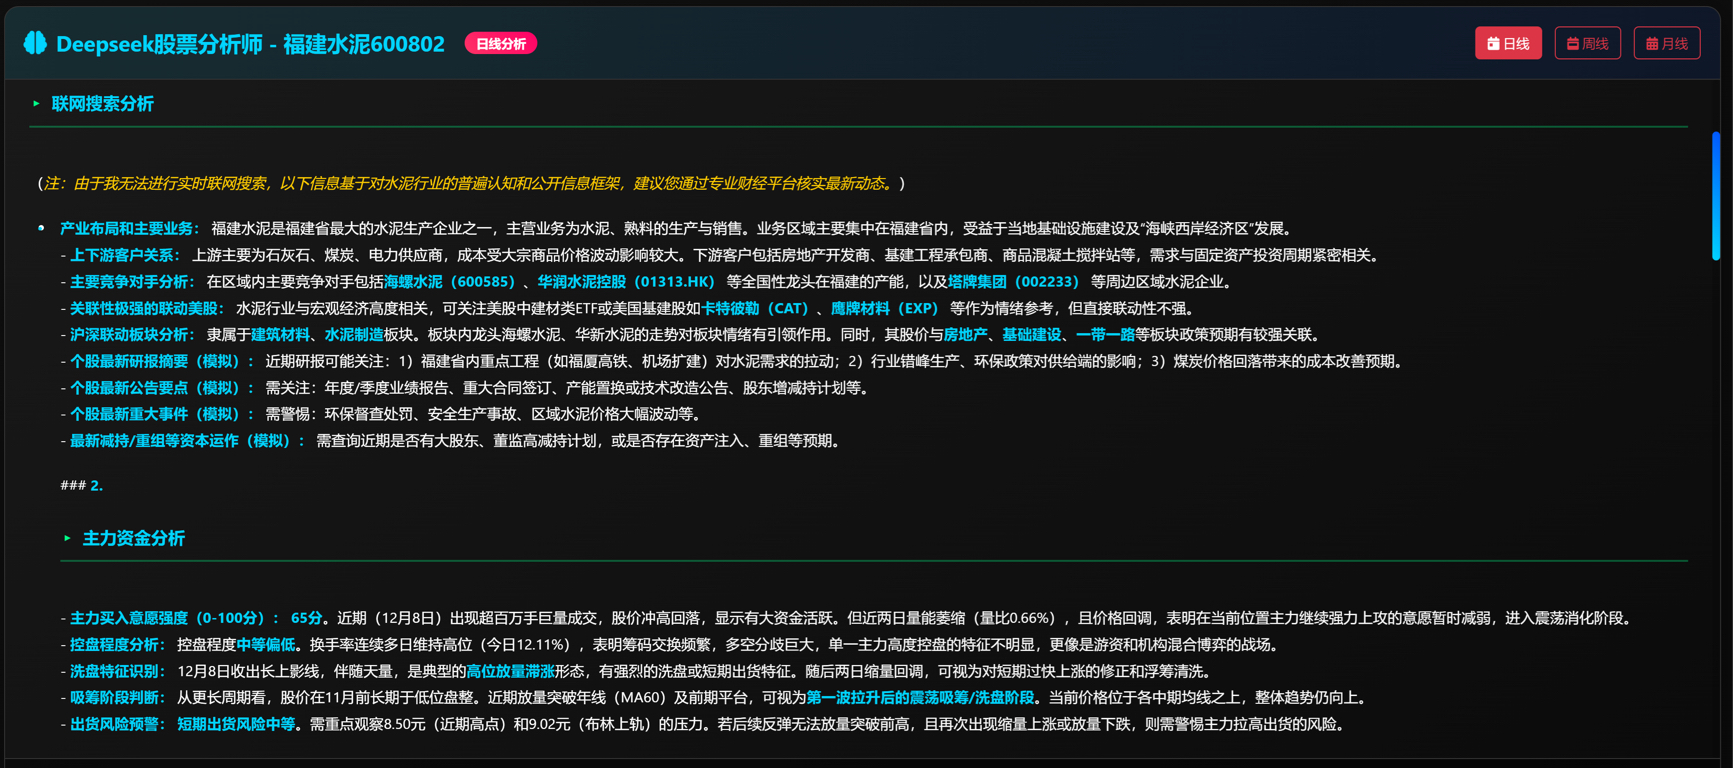Click the yellow italic disclaimer note

click(x=470, y=184)
